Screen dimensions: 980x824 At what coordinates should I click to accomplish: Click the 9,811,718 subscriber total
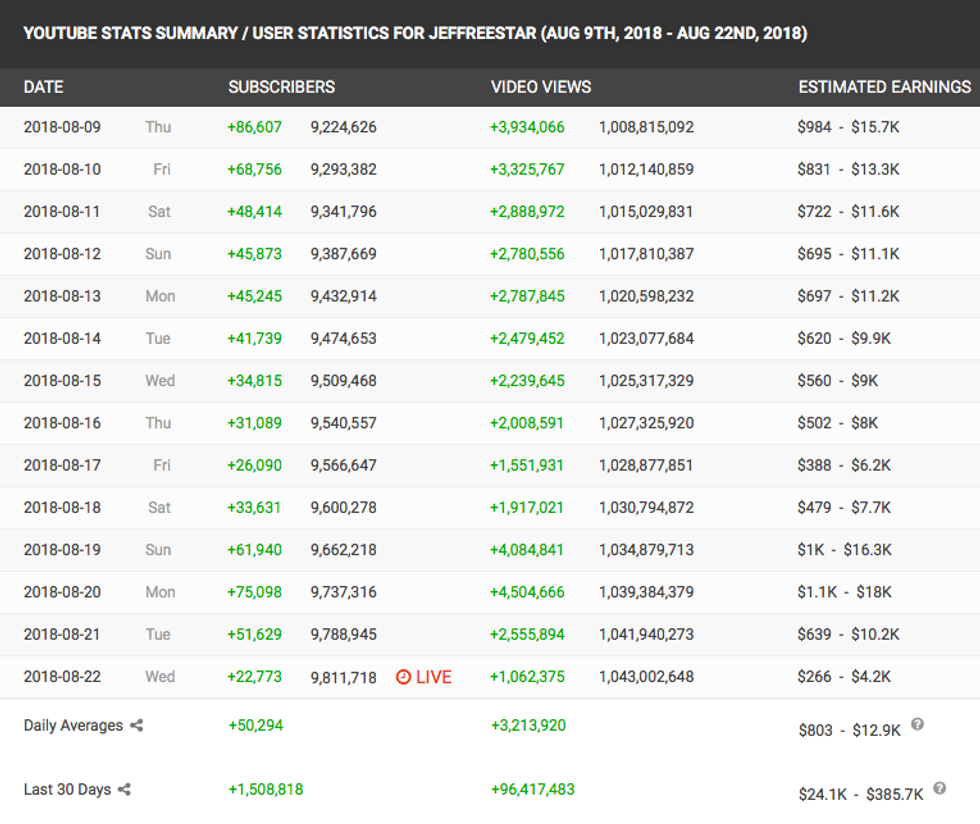point(343,677)
